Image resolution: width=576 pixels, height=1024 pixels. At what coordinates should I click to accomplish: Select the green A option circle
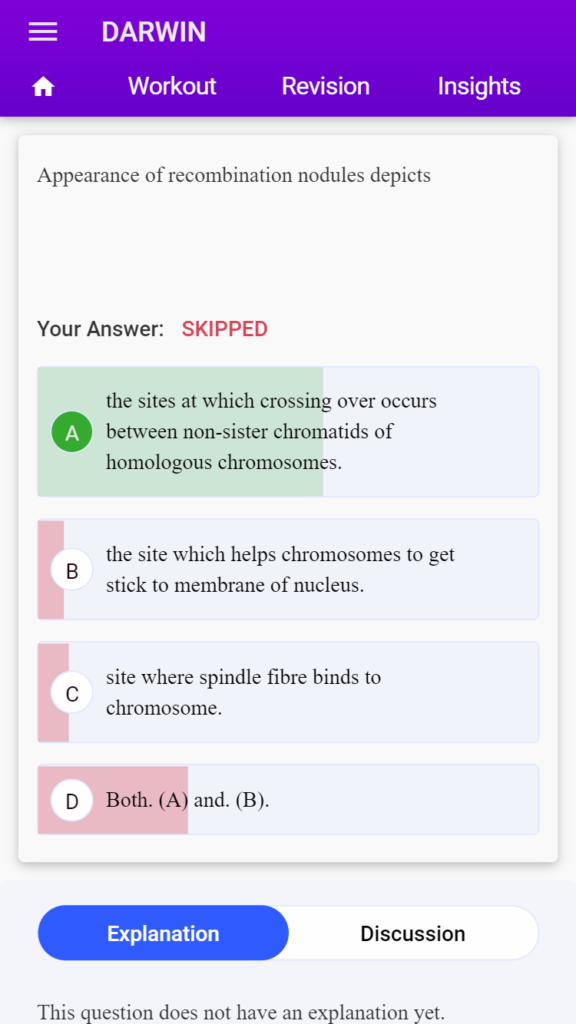(x=72, y=432)
